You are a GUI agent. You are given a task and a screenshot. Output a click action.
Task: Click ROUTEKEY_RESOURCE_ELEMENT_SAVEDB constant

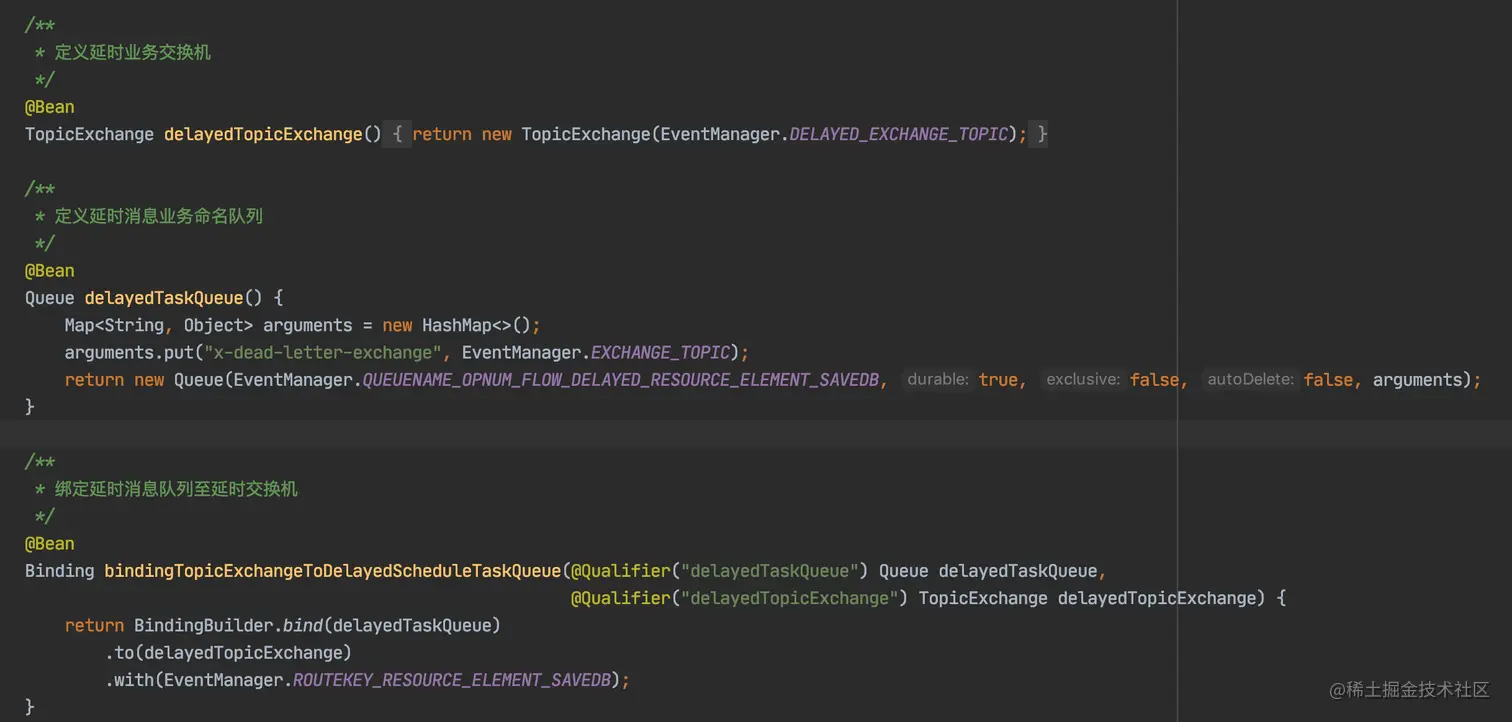coord(451,680)
